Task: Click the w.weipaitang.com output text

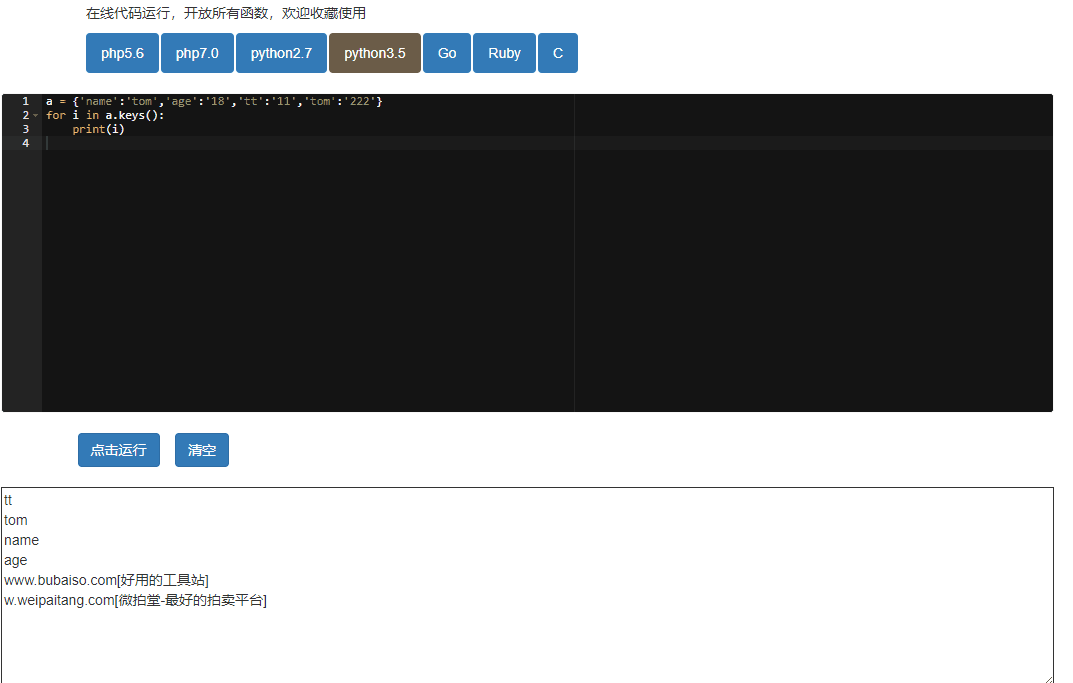Action: [135, 600]
